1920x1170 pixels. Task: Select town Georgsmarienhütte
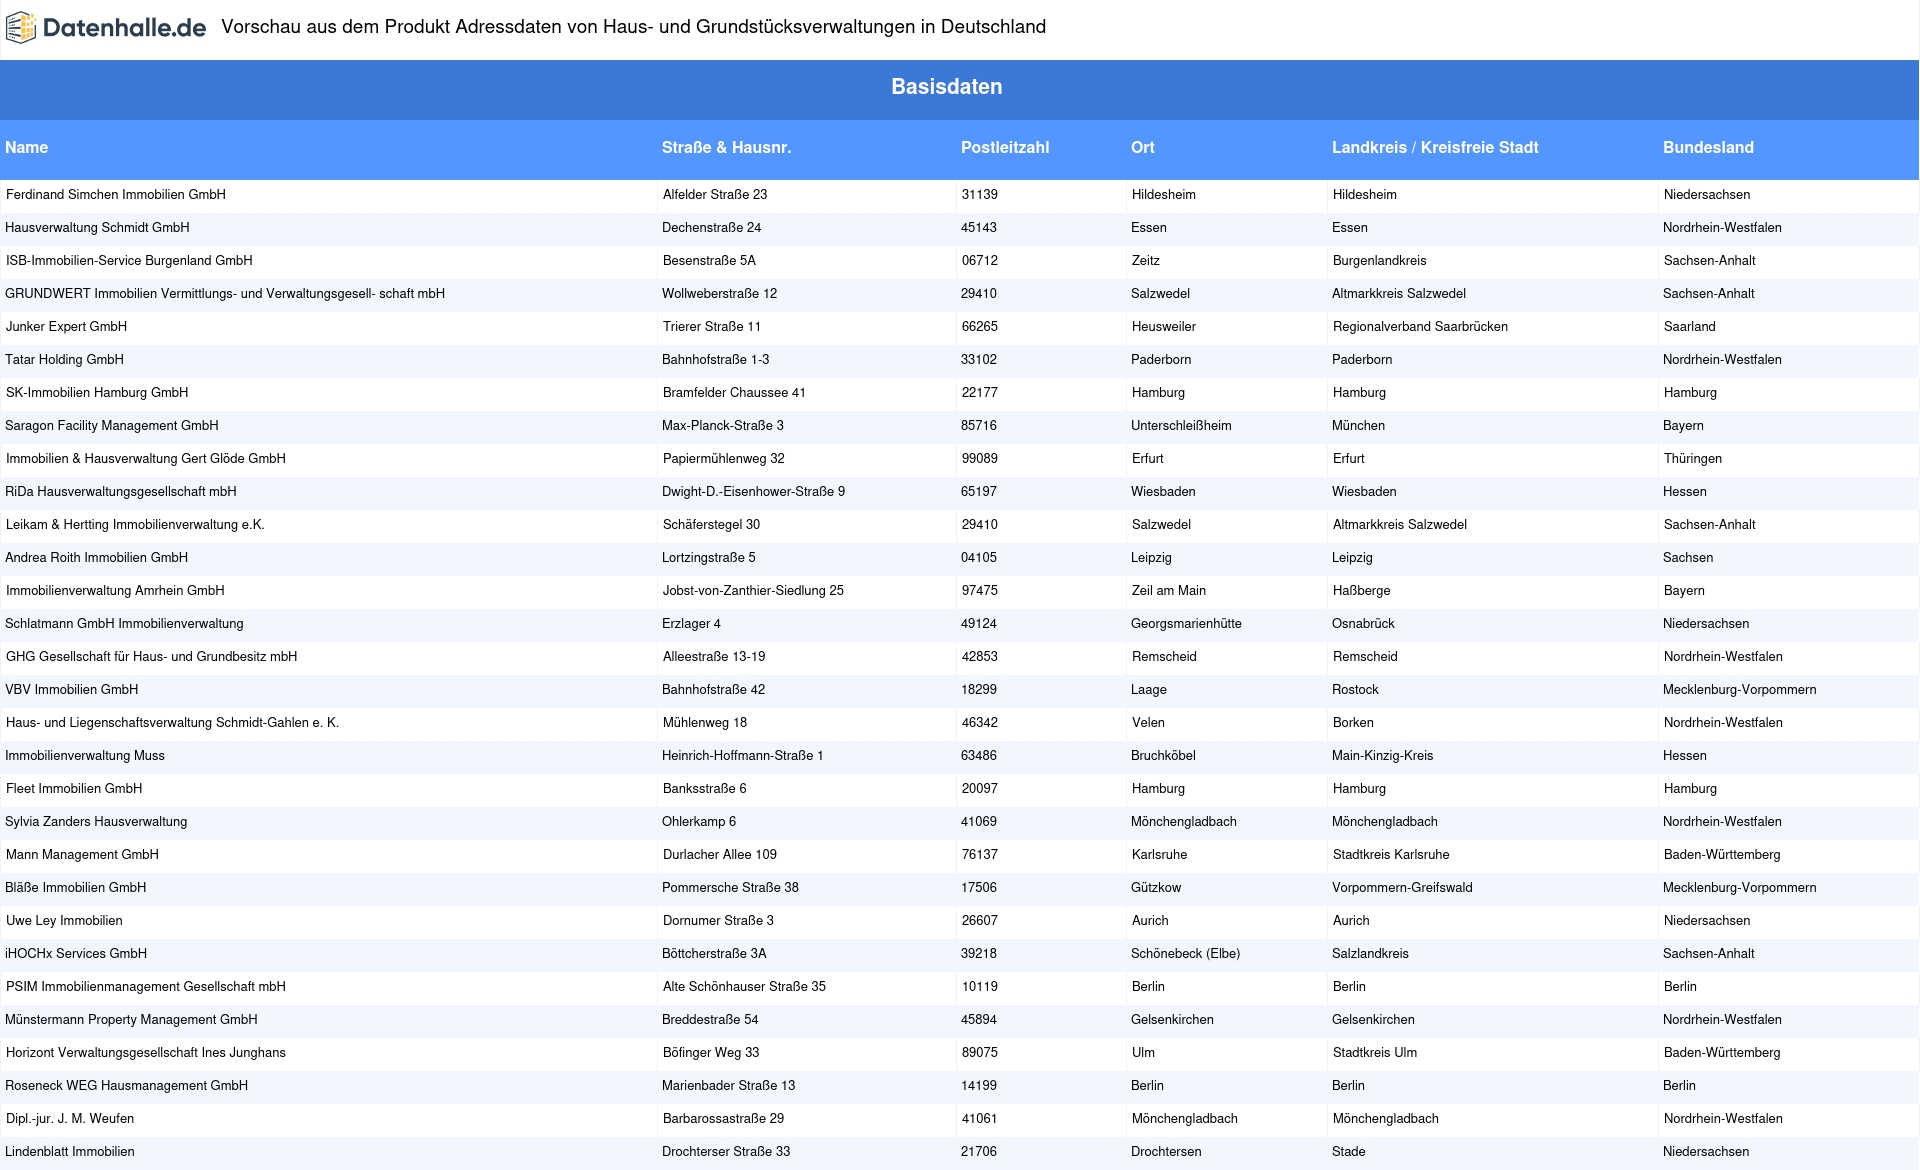(1186, 624)
